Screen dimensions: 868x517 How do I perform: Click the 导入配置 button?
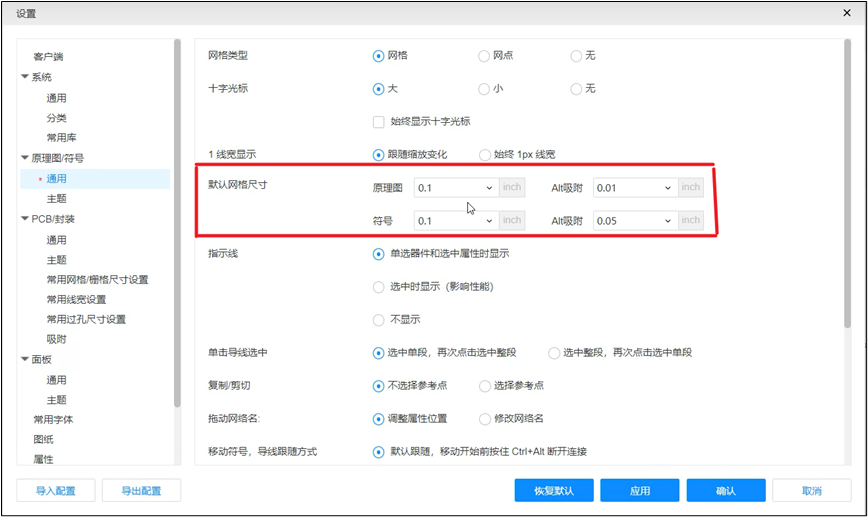pos(56,490)
